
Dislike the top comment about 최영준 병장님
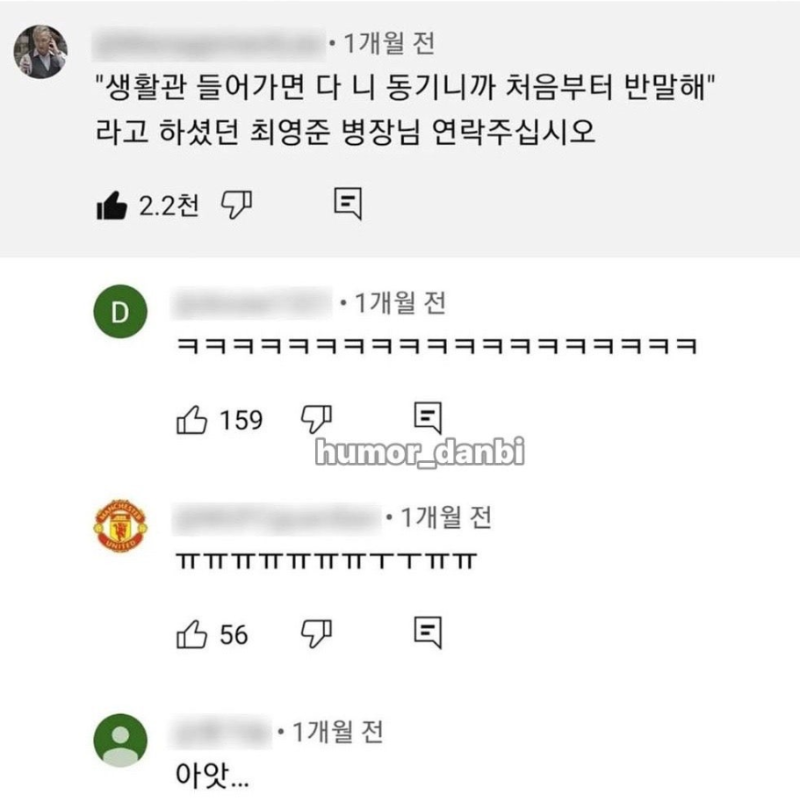(x=236, y=205)
